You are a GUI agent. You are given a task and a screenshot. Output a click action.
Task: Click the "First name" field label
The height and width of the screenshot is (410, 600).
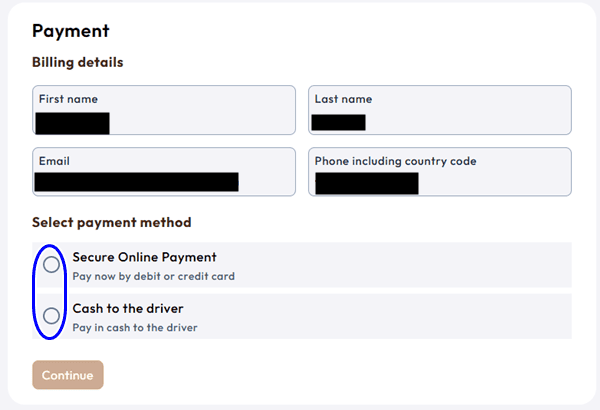click(x=68, y=99)
